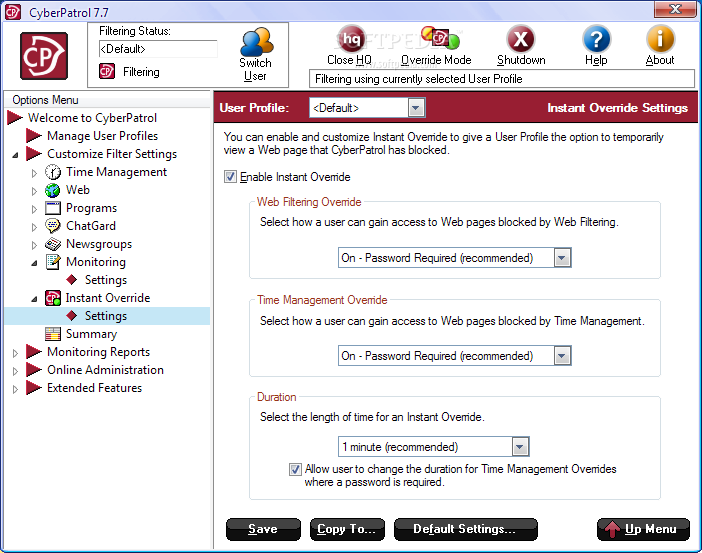The image size is (702, 553).
Task: Collapse the Monitoring tree node
Action: point(34,263)
